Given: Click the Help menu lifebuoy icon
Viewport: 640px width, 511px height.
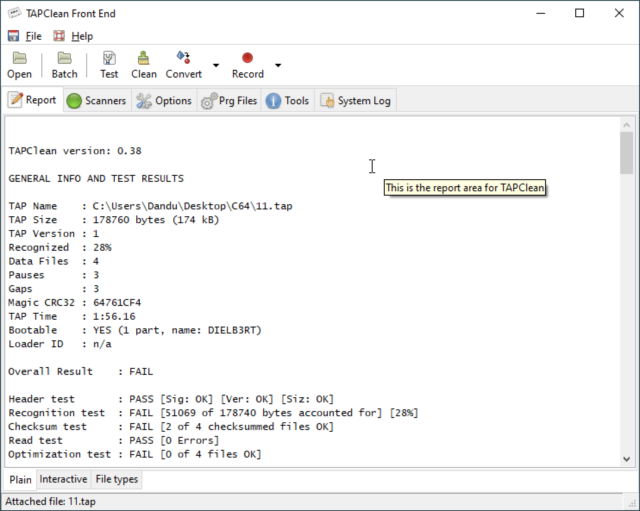Looking at the screenshot, I should coord(59,36).
